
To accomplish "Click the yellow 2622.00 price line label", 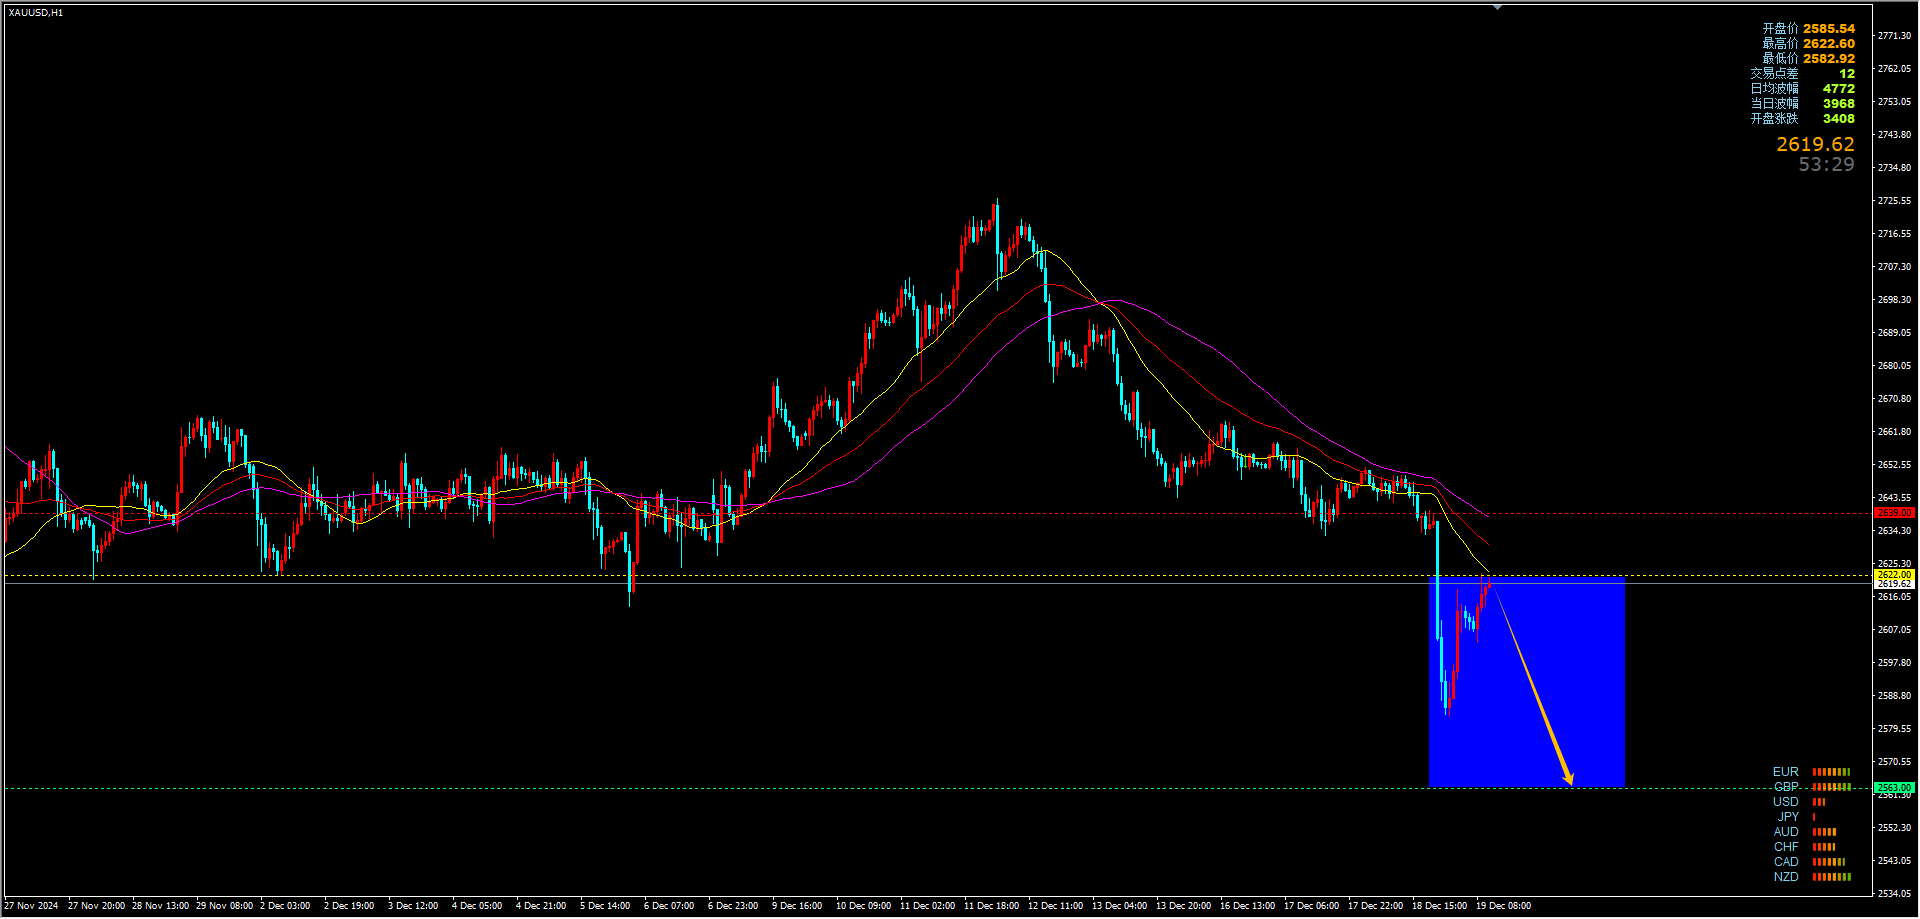I will point(1894,575).
